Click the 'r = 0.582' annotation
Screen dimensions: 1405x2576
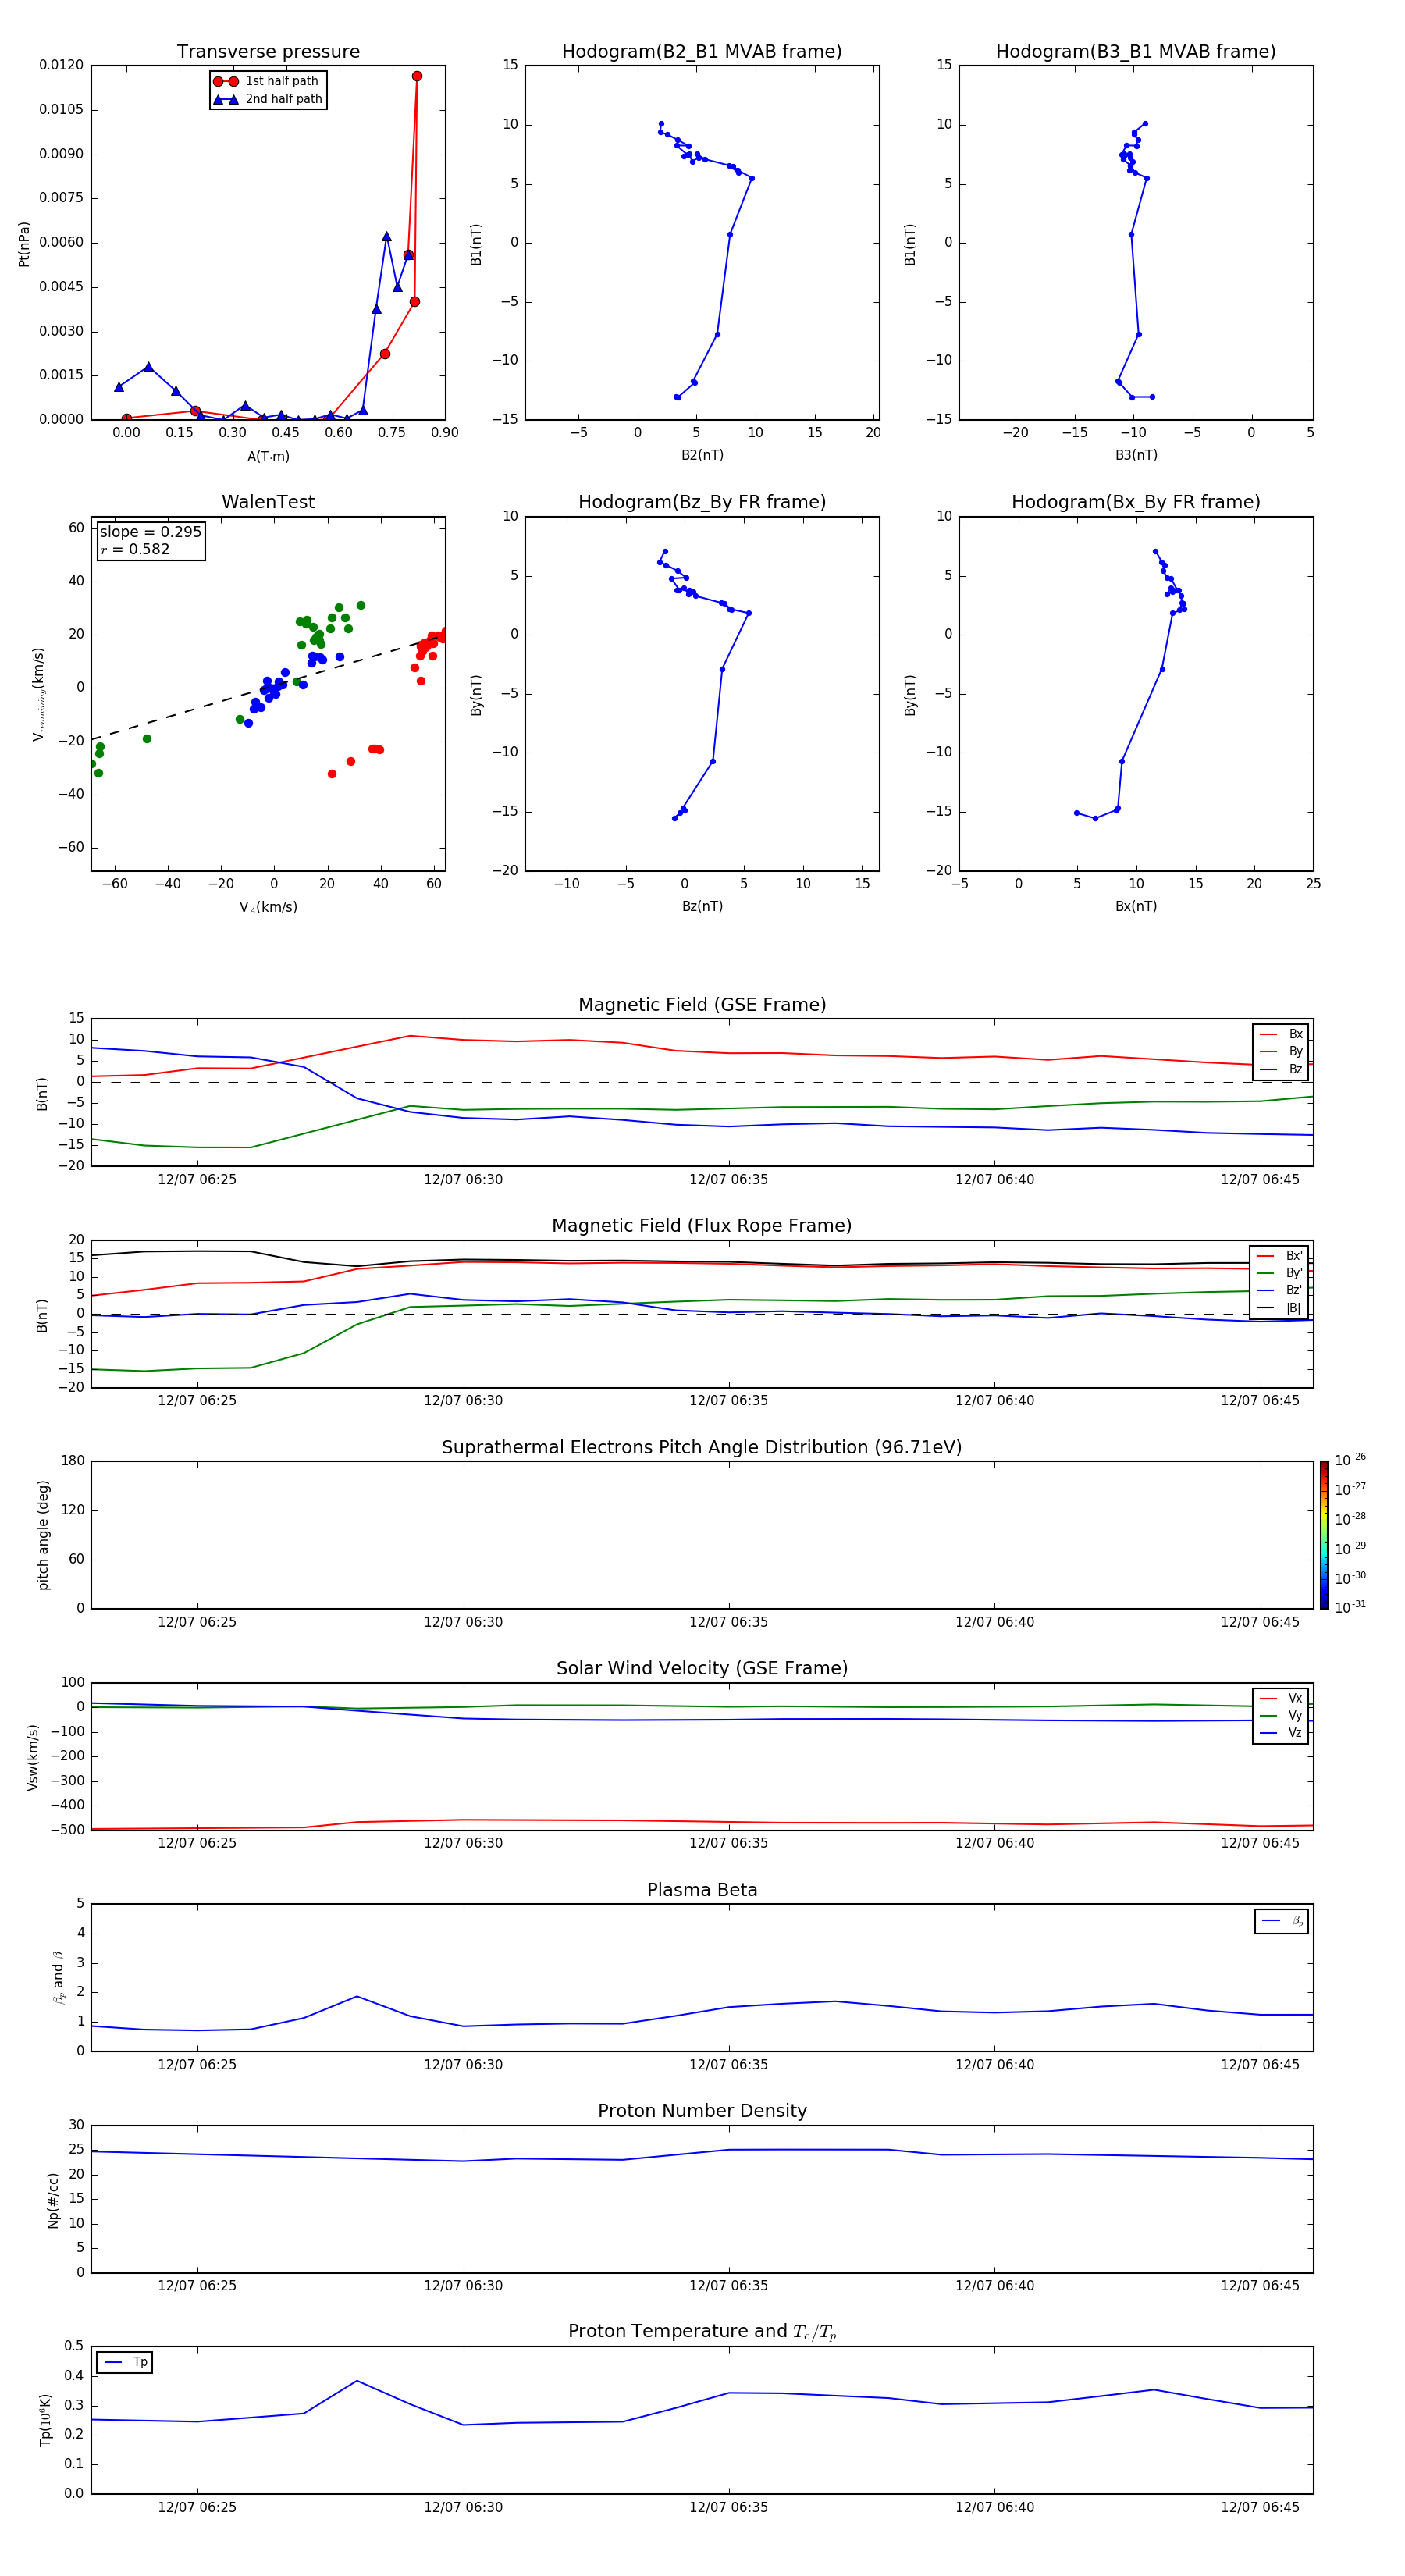(x=135, y=549)
